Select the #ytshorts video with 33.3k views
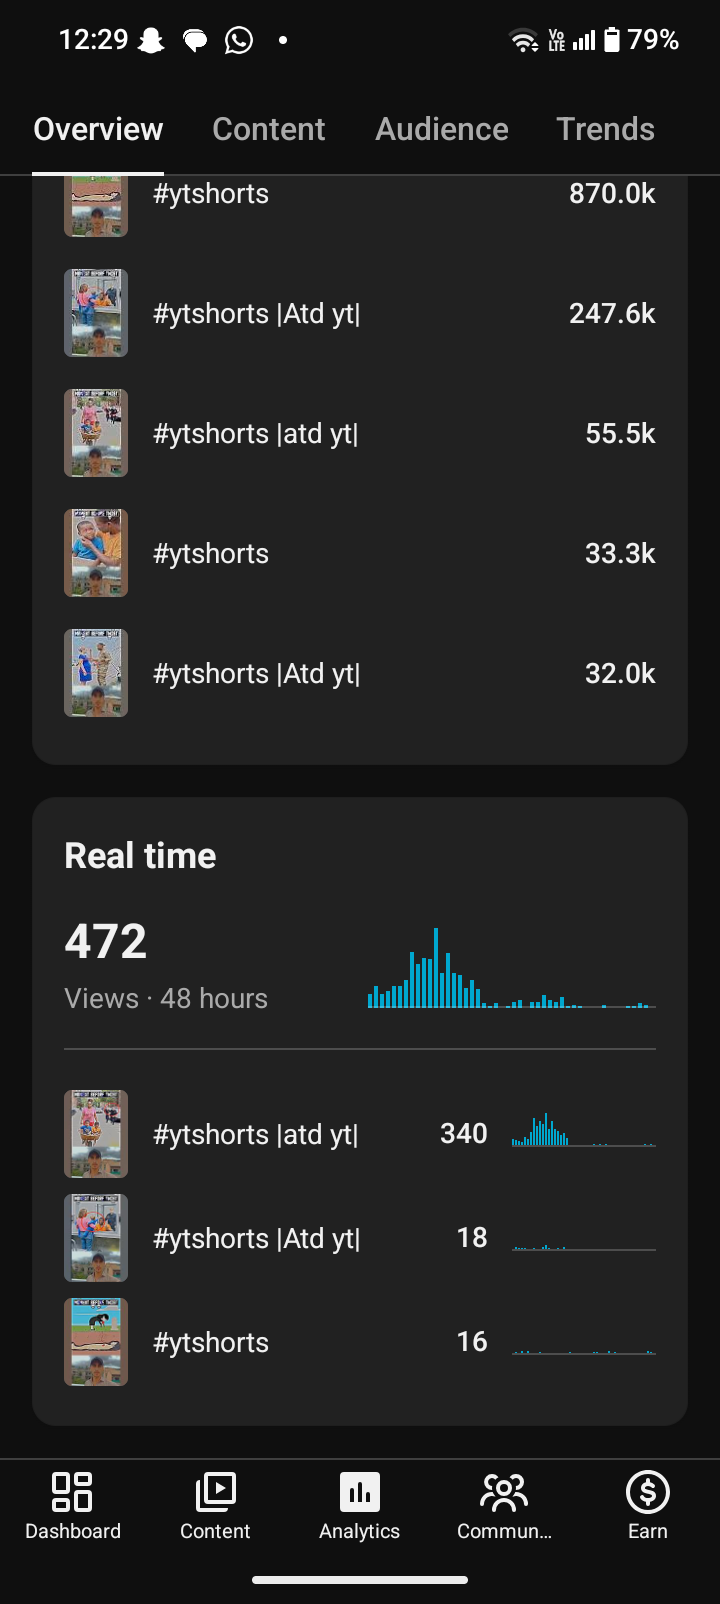 (x=360, y=553)
